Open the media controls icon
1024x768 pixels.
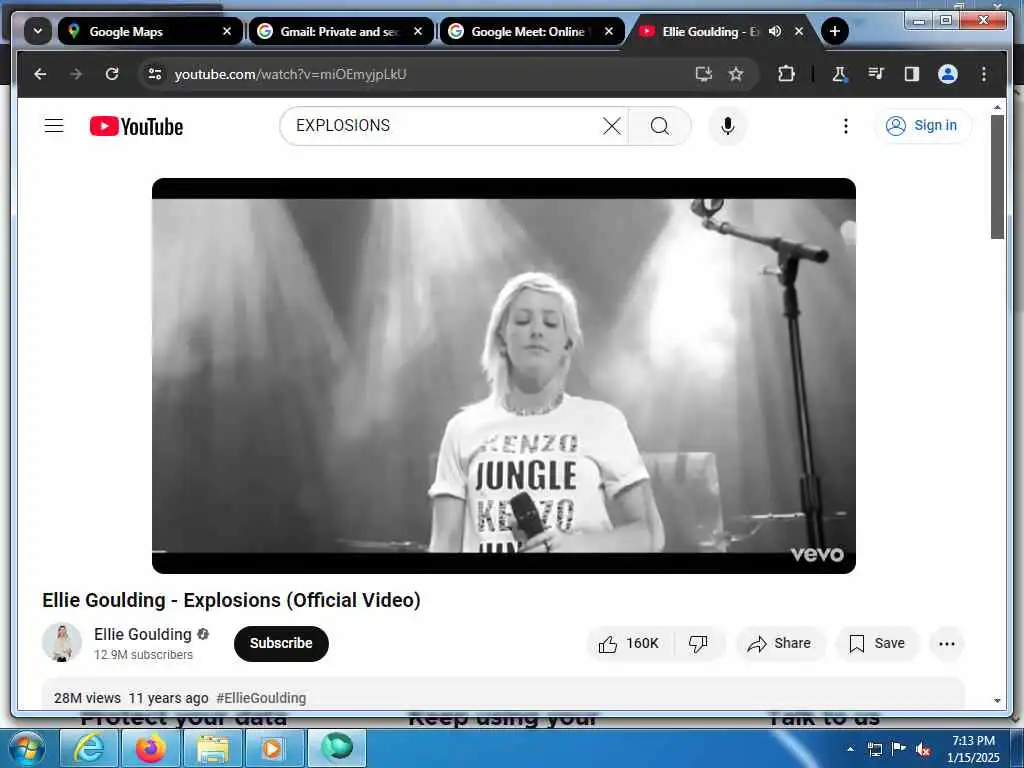(x=876, y=74)
